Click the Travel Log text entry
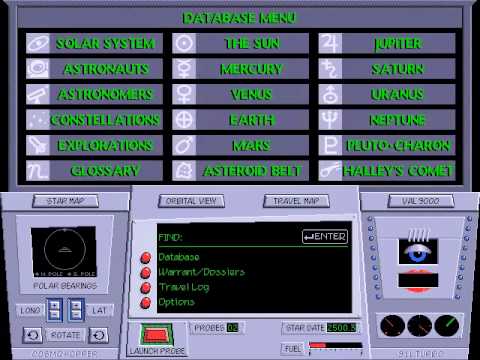The image size is (480, 360). point(184,287)
